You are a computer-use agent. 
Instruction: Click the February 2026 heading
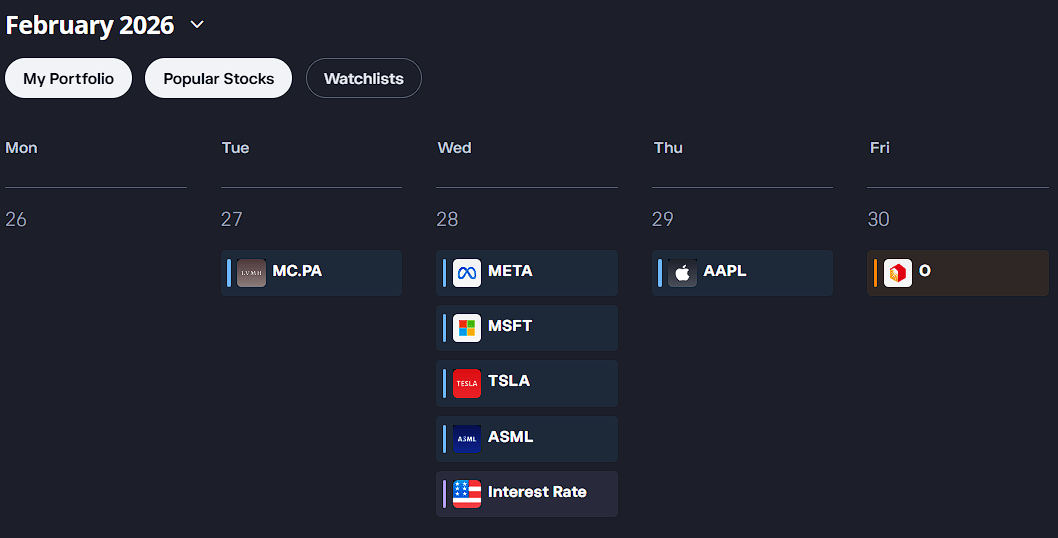click(90, 25)
